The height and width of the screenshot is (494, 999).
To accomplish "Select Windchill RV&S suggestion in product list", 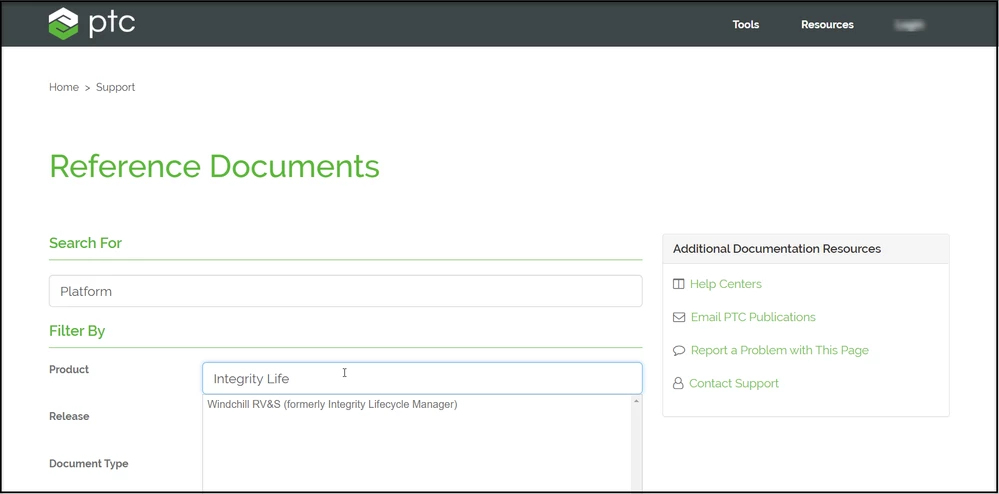I will tap(333, 404).
